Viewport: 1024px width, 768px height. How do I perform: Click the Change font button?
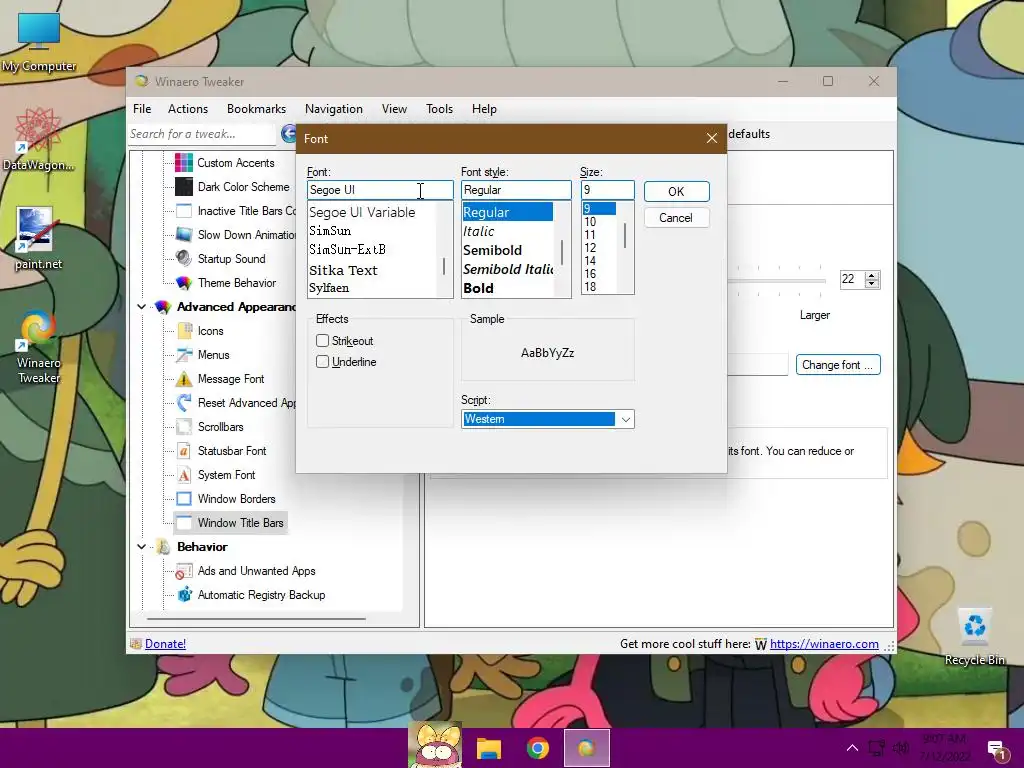[x=838, y=364]
